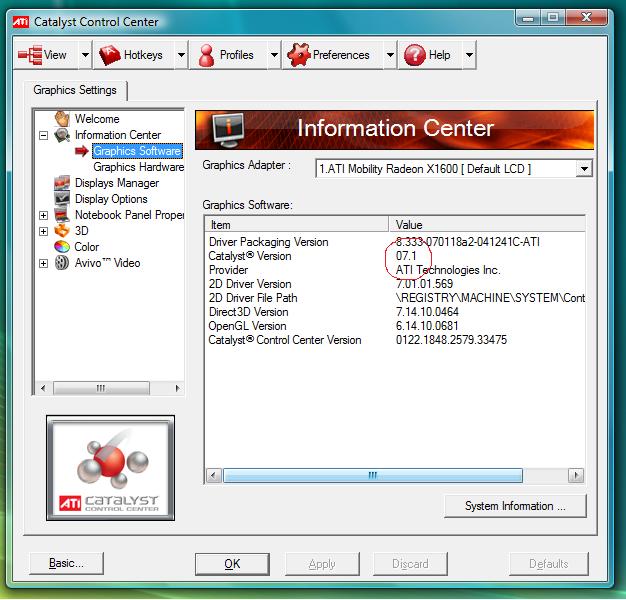Image resolution: width=626 pixels, height=600 pixels.
Task: Expand the Avivo Video tree node
Action: [x=44, y=263]
